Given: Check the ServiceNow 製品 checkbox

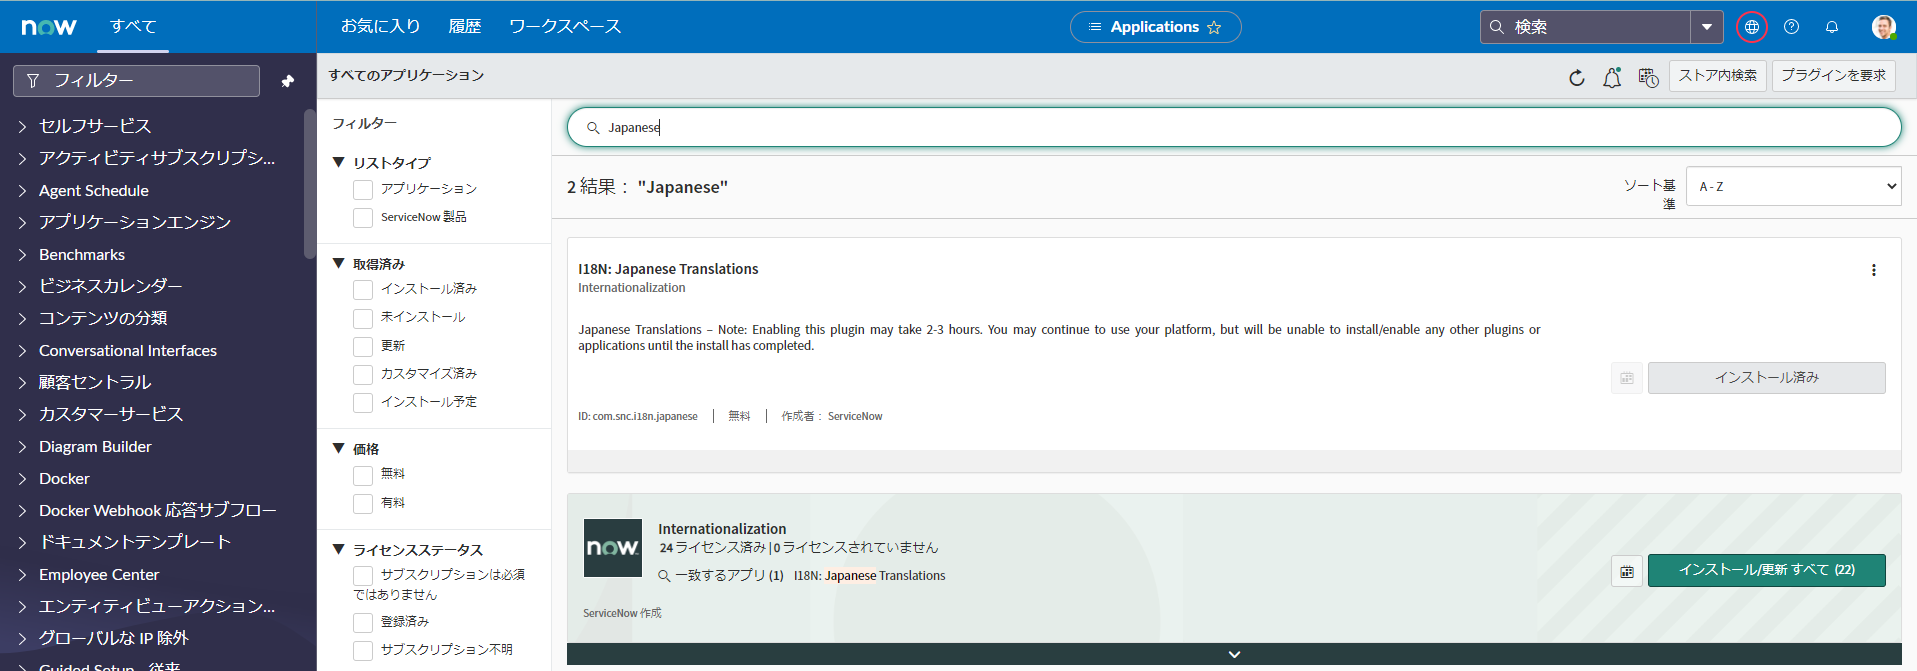Looking at the screenshot, I should tap(363, 218).
